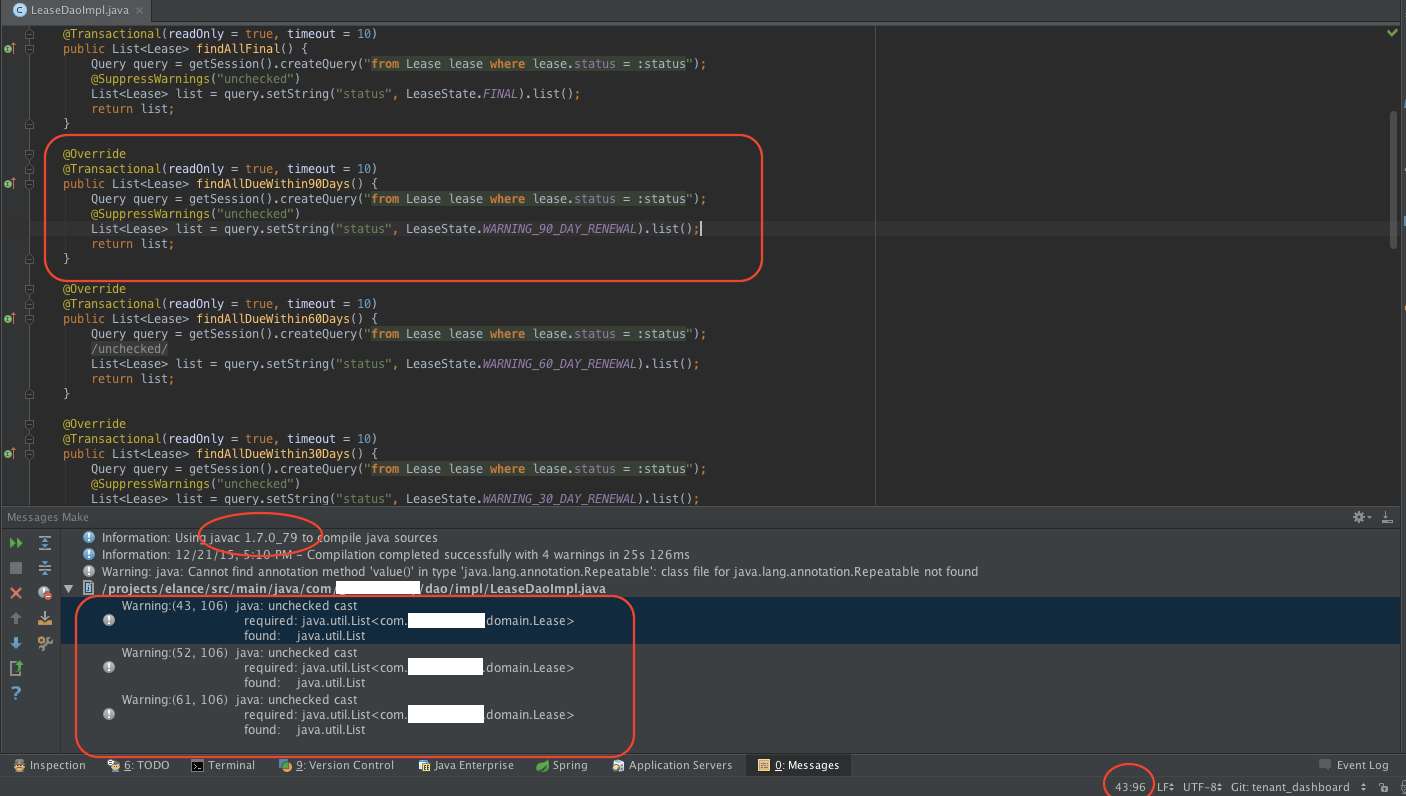Screen dimensions: 1406x796
Task: Click the override gutter icon beside findAllFinal
Action: click(9, 48)
